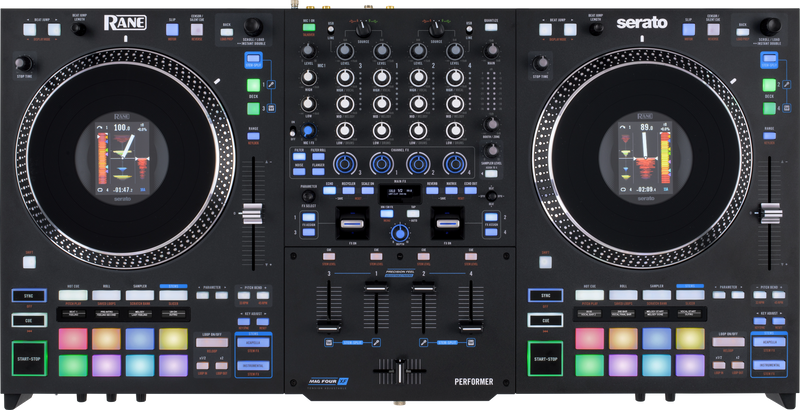Click the STOP TIME knob on the left deck

(23, 64)
